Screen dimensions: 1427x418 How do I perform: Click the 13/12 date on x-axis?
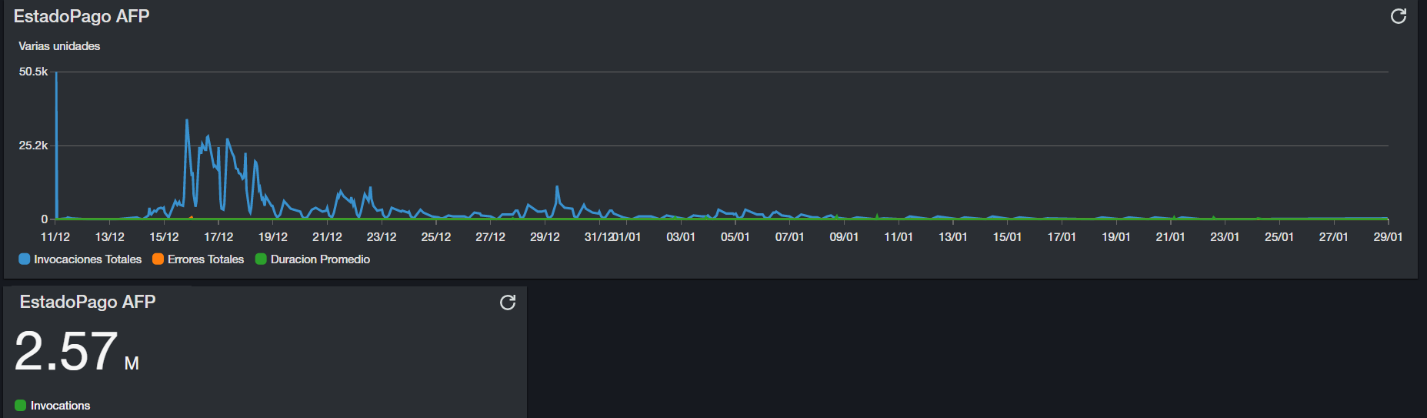point(110,237)
